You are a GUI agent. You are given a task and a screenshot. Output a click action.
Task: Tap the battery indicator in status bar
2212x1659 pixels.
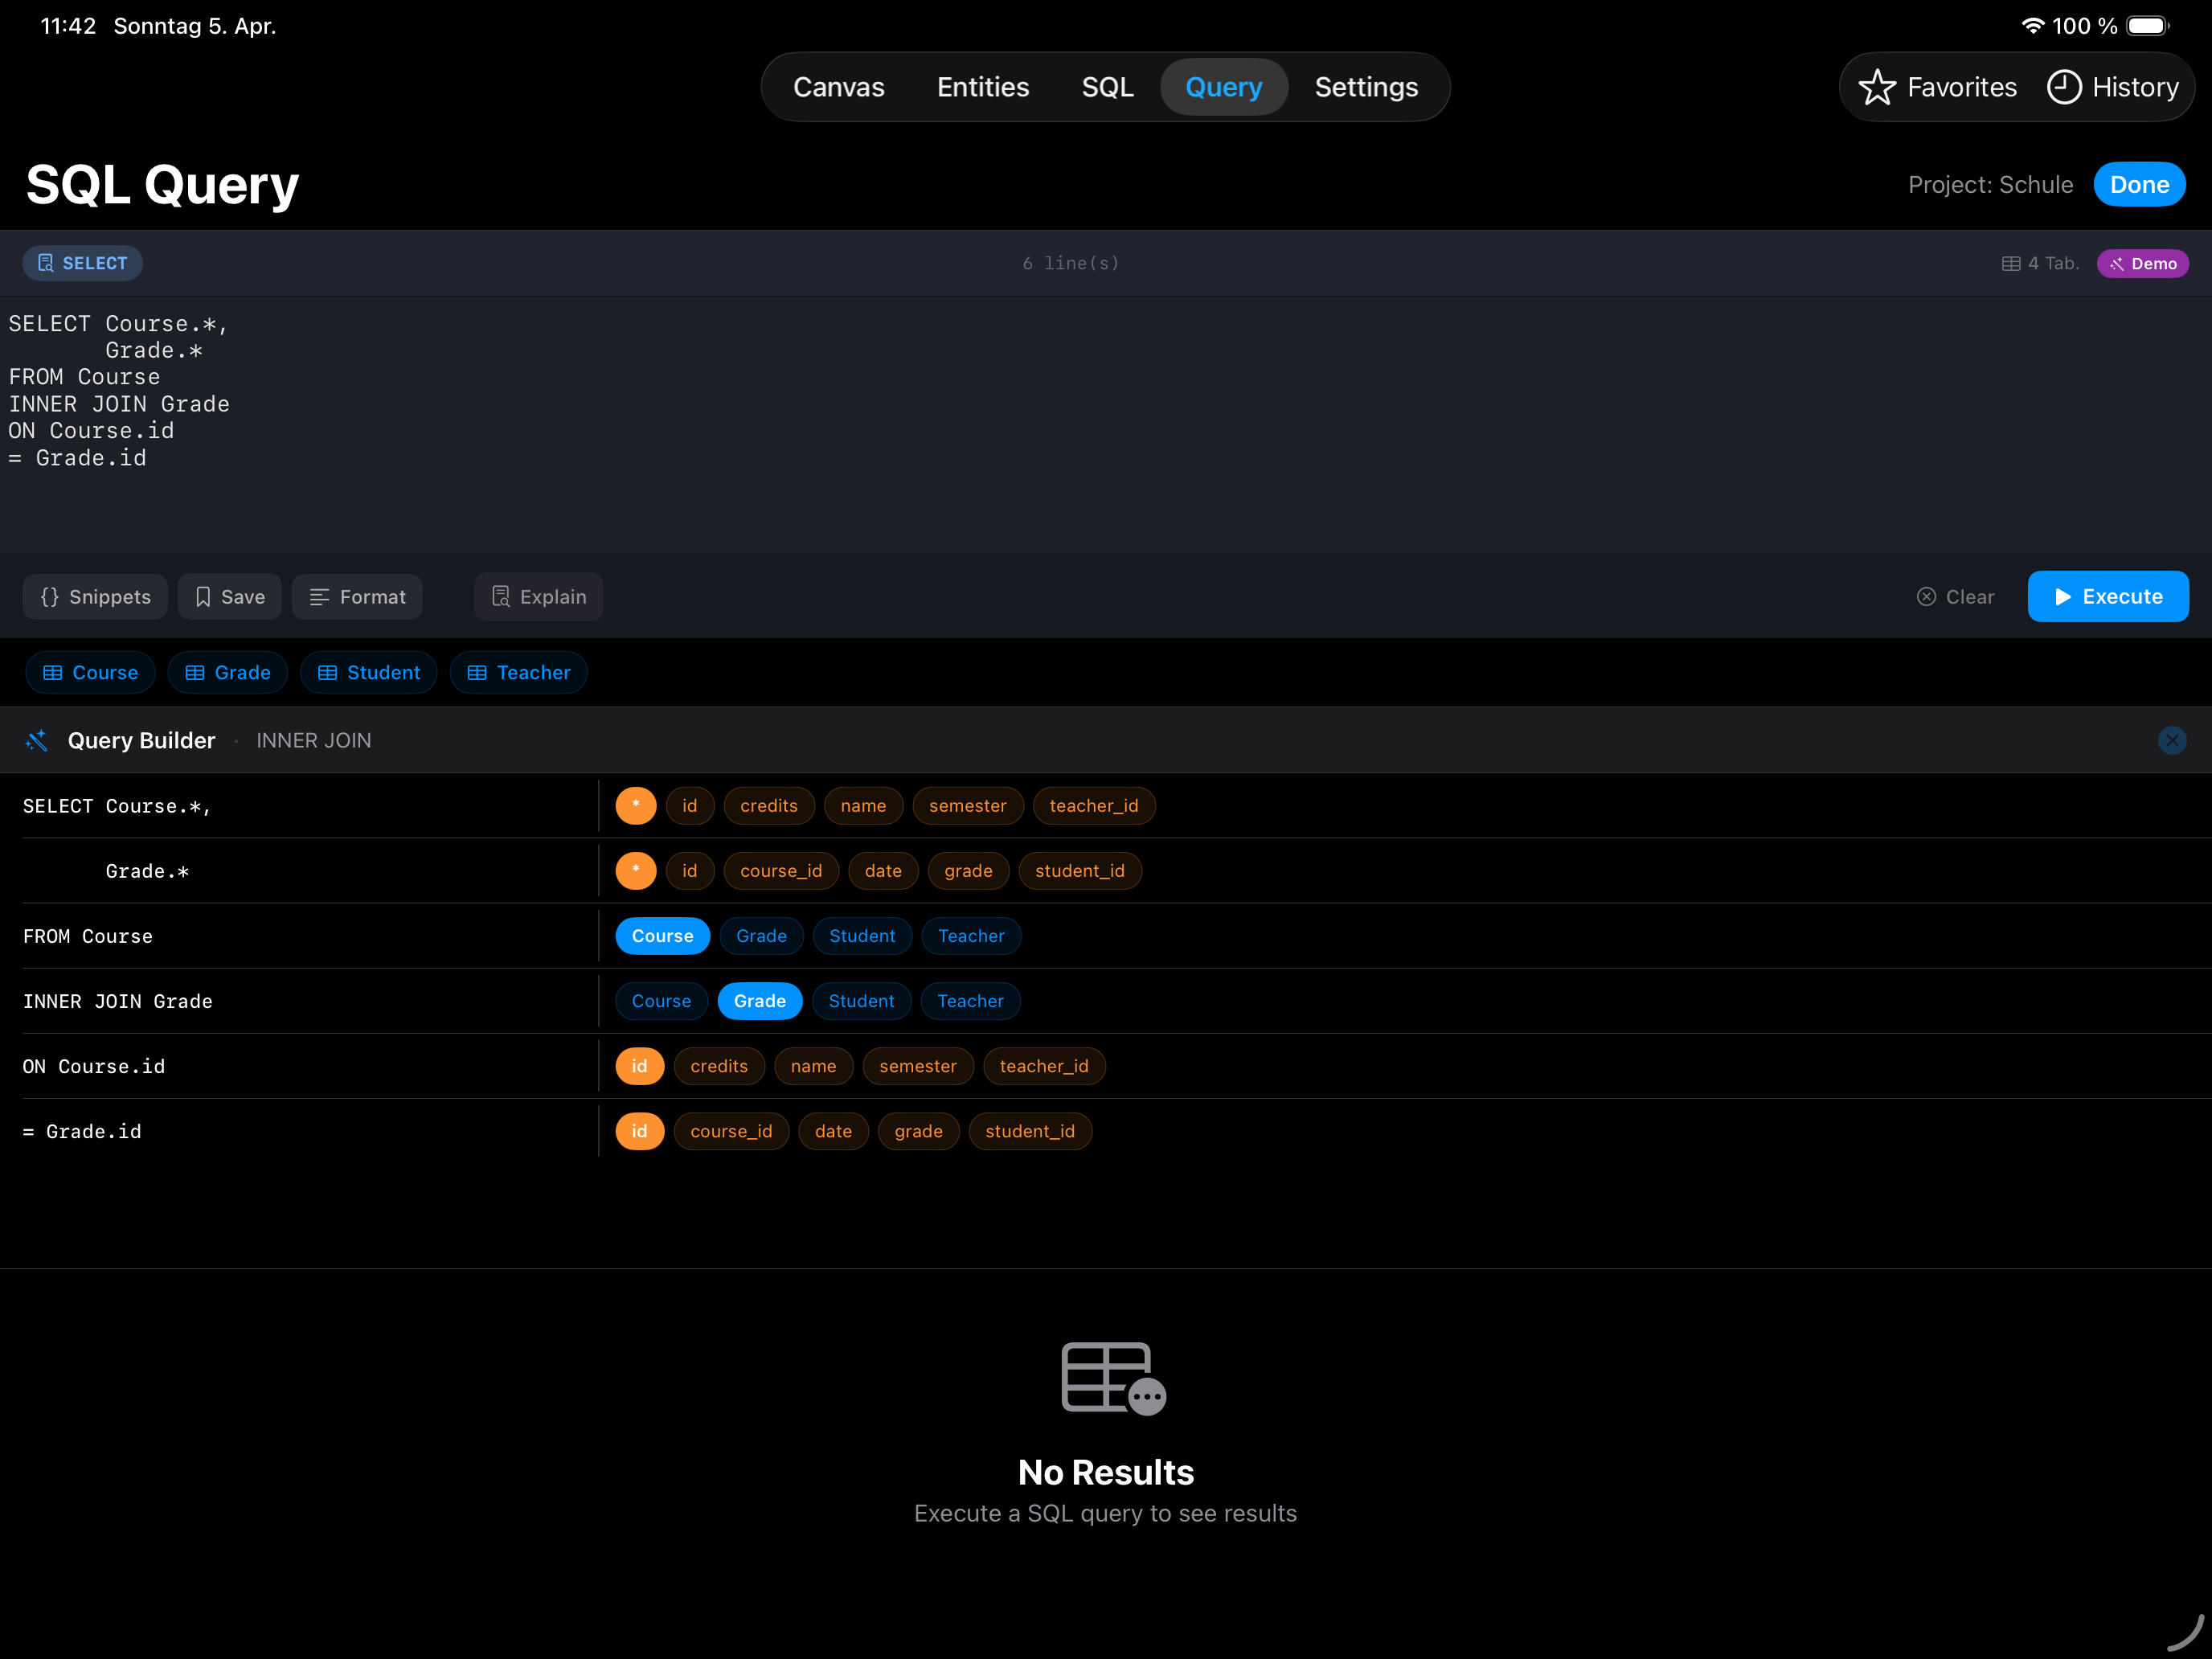coord(2147,26)
